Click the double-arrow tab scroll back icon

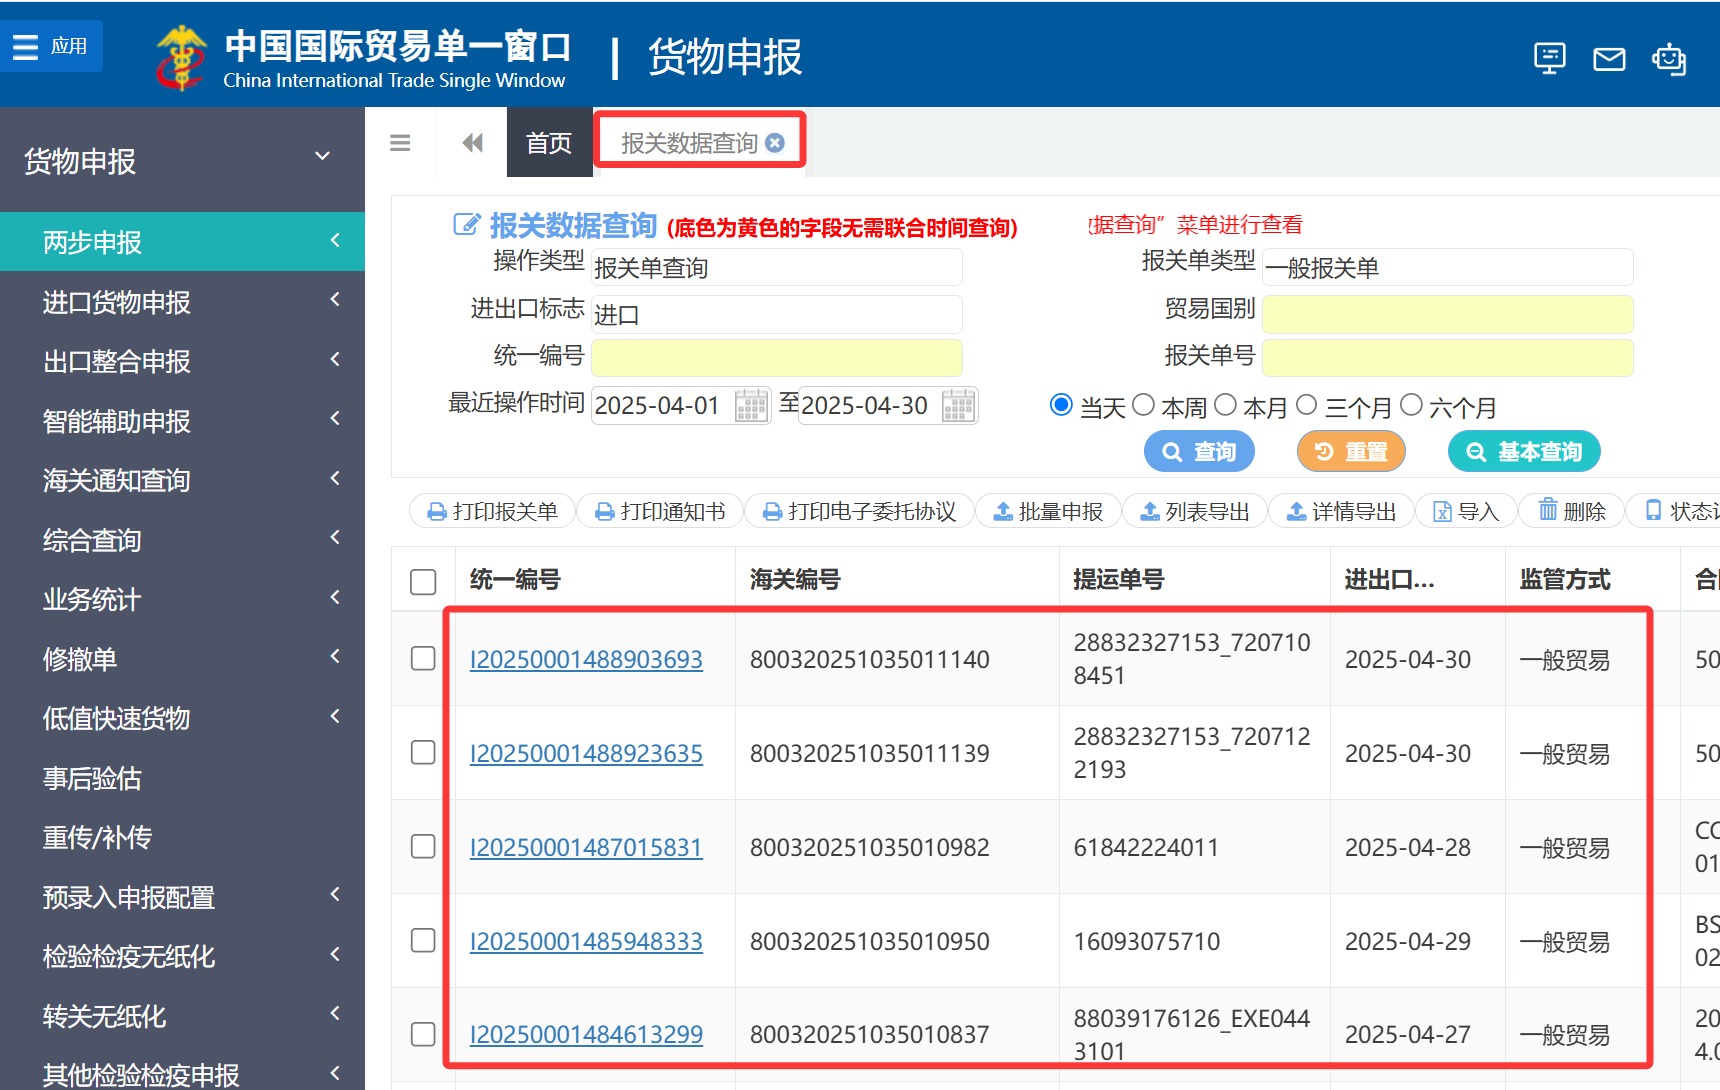click(473, 143)
